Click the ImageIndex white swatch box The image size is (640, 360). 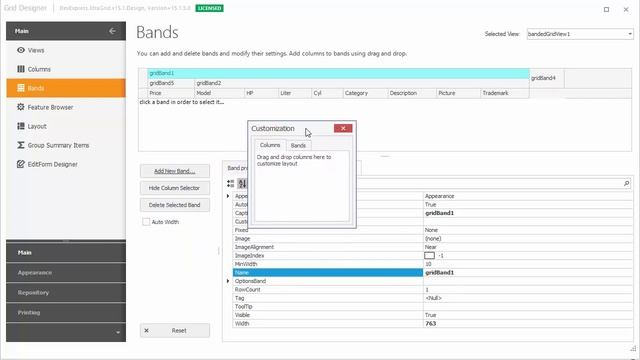429,256
